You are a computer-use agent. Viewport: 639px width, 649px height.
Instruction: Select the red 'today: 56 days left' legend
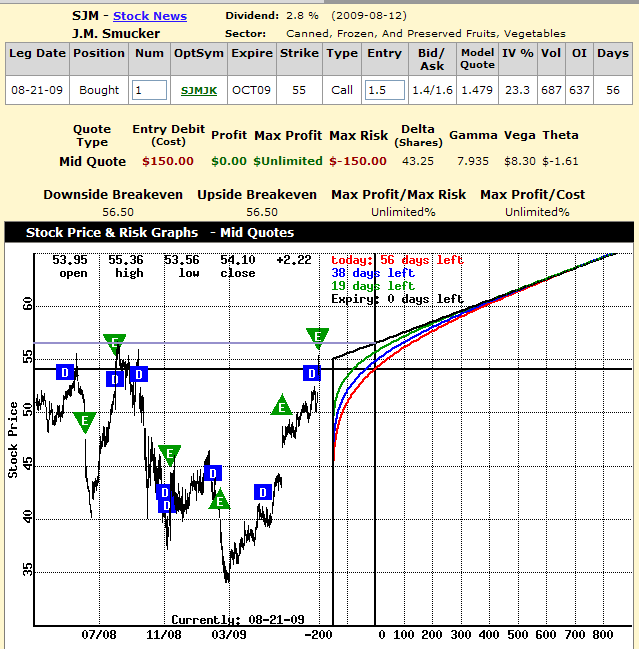click(397, 260)
